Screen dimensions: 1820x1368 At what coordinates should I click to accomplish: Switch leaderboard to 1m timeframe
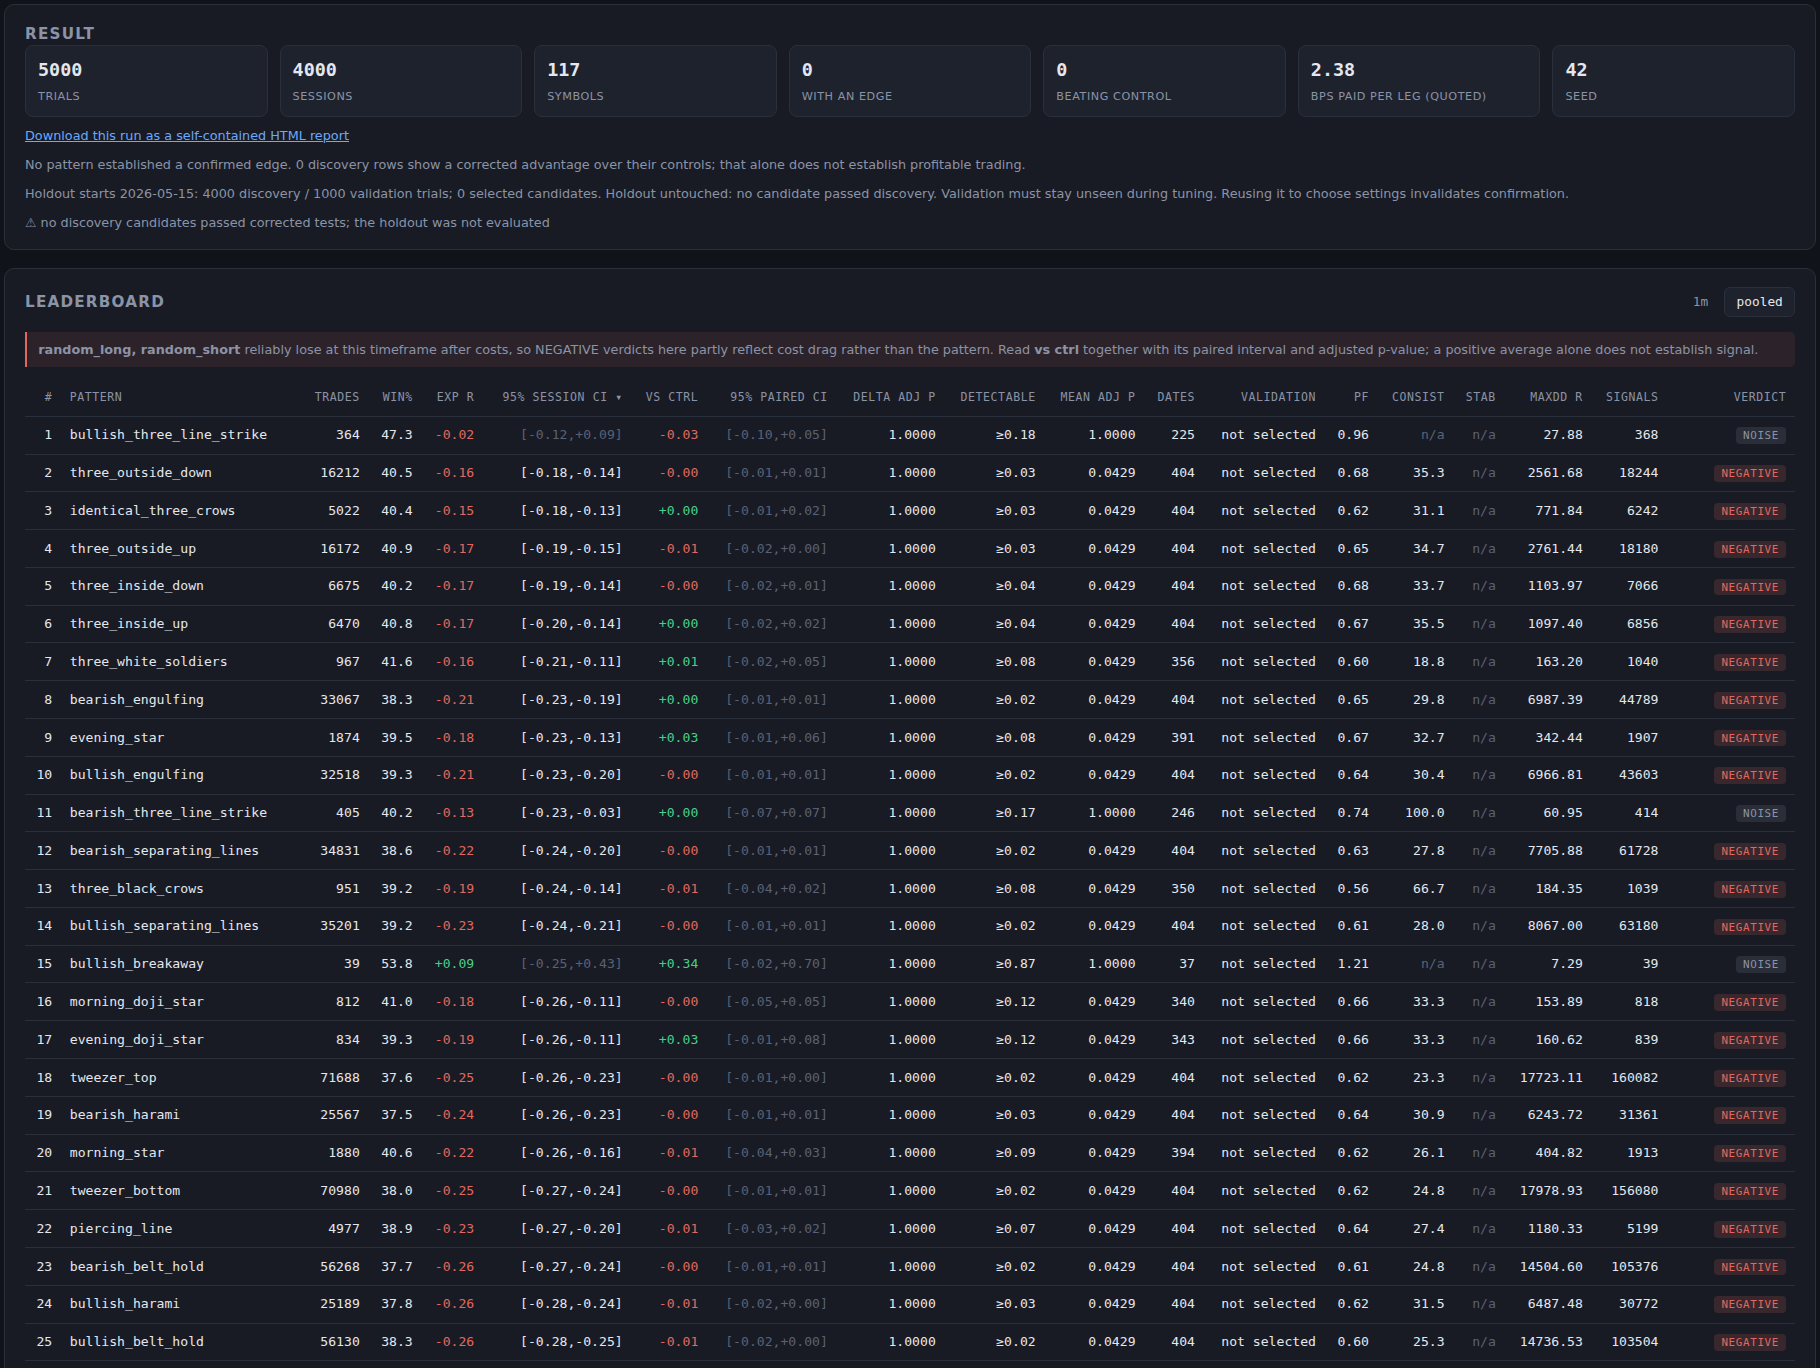[1700, 302]
